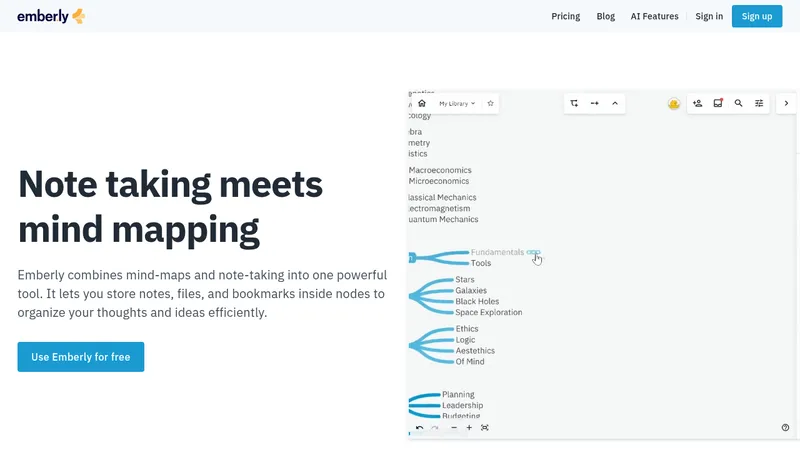The image size is (800, 450).
Task: Select the Logic node
Action: click(465, 340)
